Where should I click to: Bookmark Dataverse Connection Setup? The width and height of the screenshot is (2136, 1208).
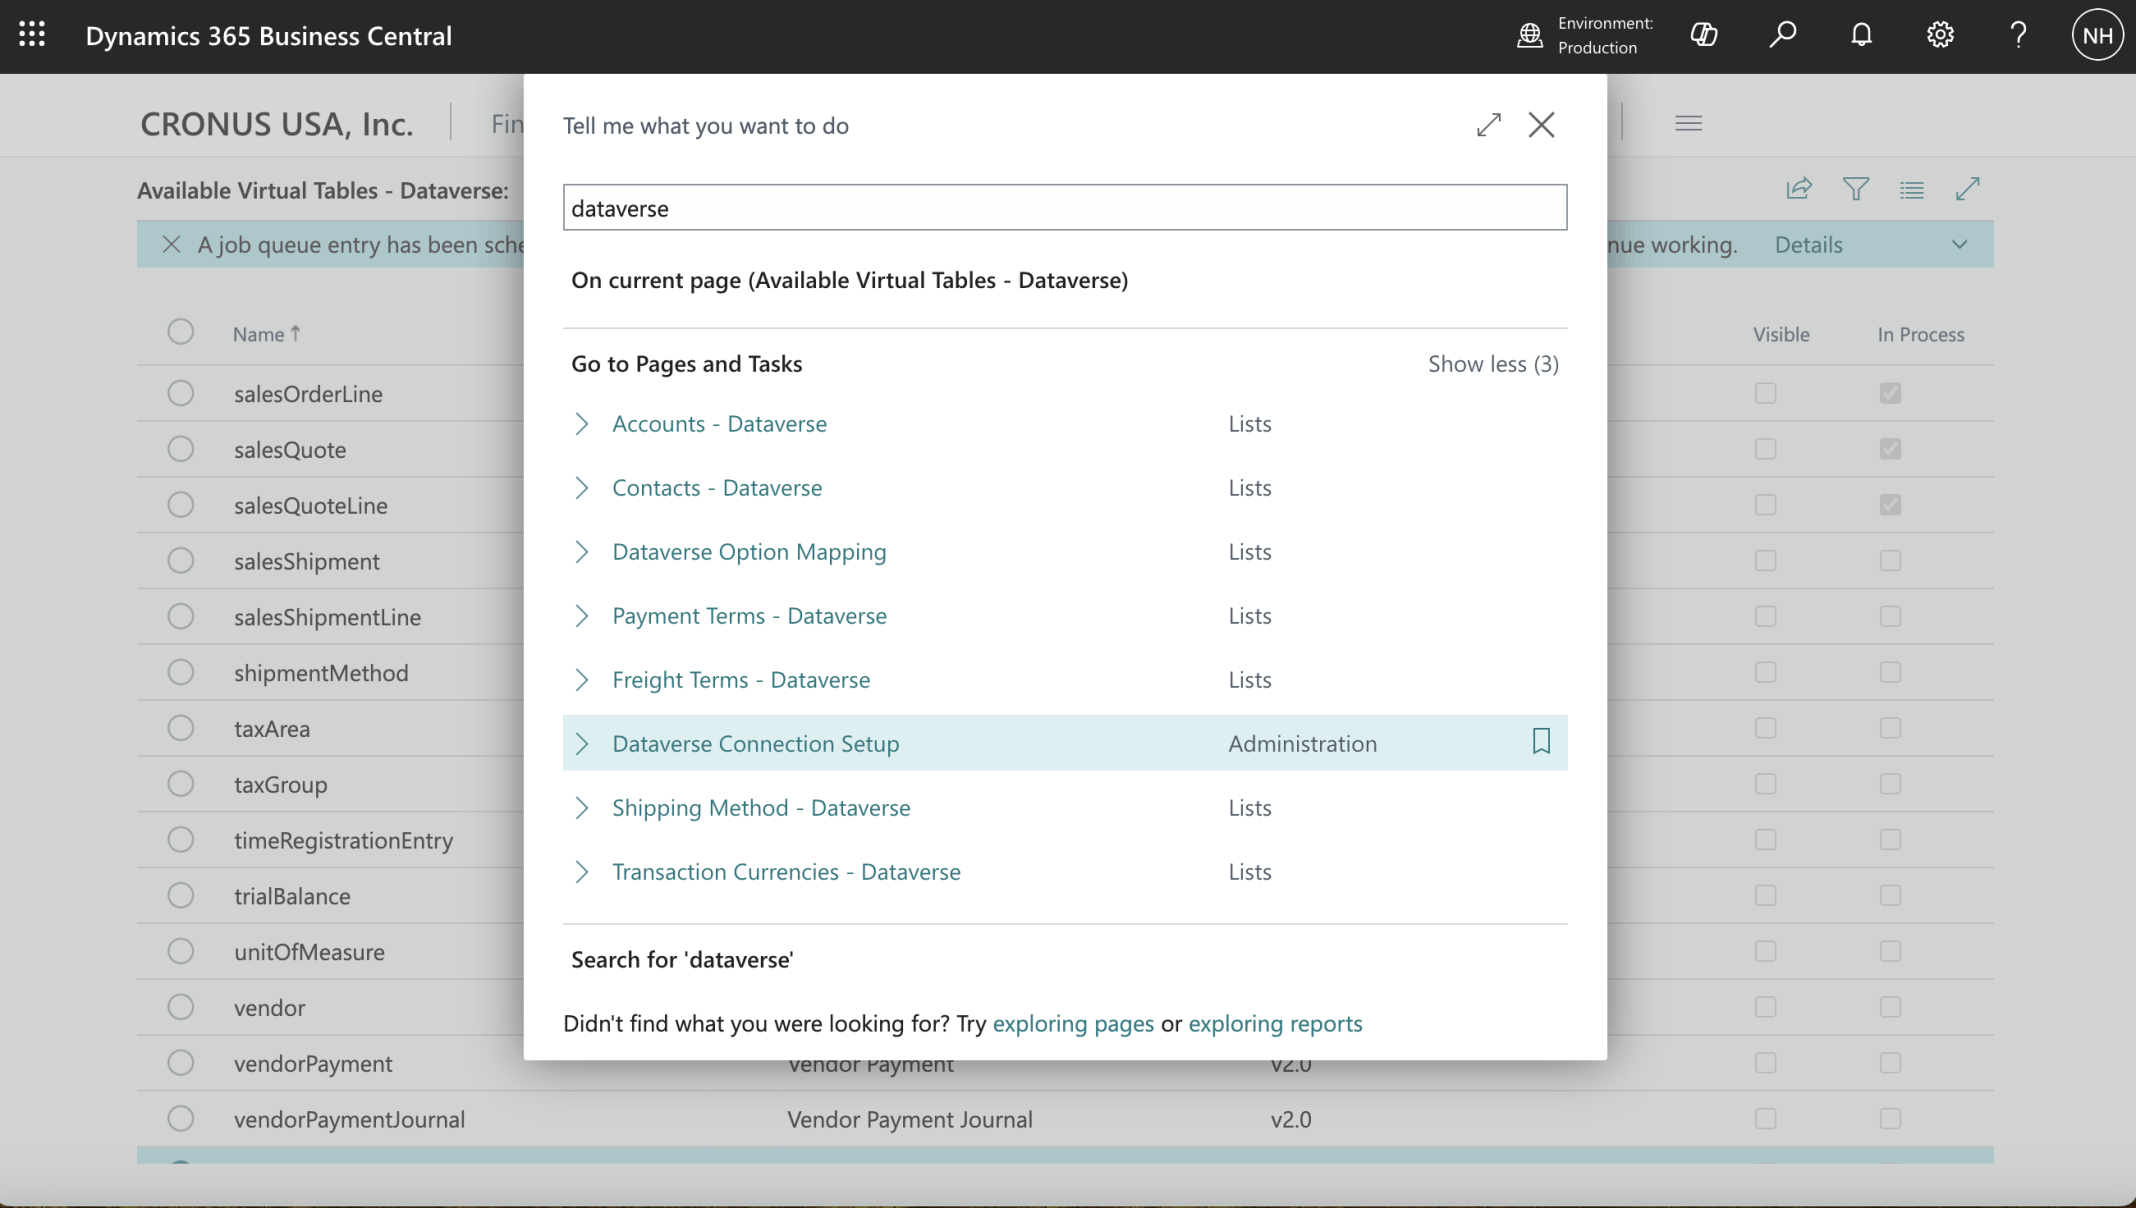point(1541,741)
